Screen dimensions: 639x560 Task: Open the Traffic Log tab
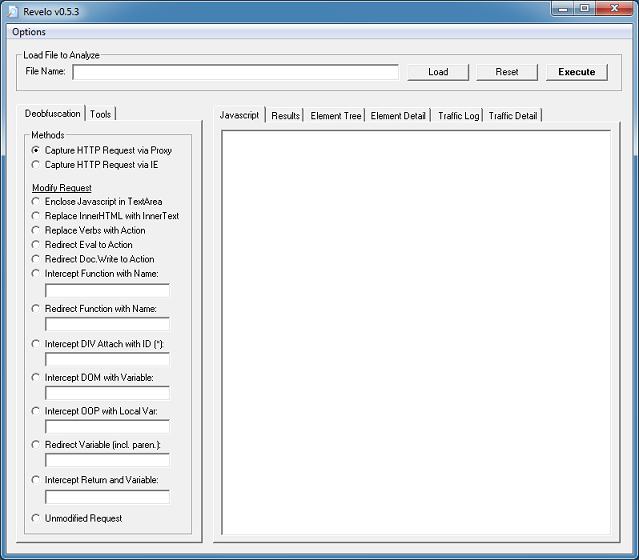458,115
